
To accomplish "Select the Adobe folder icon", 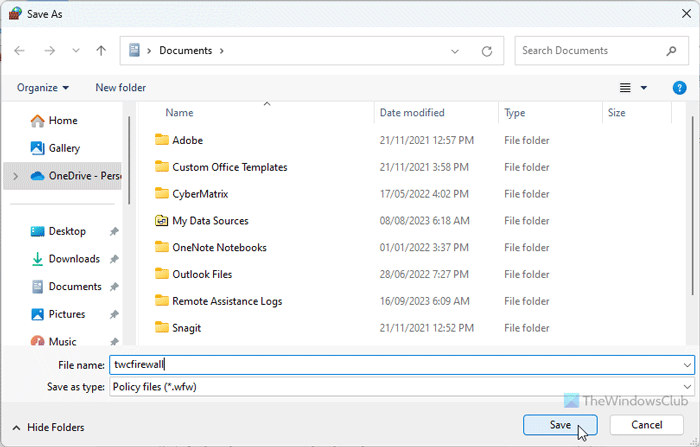I will click(162, 141).
